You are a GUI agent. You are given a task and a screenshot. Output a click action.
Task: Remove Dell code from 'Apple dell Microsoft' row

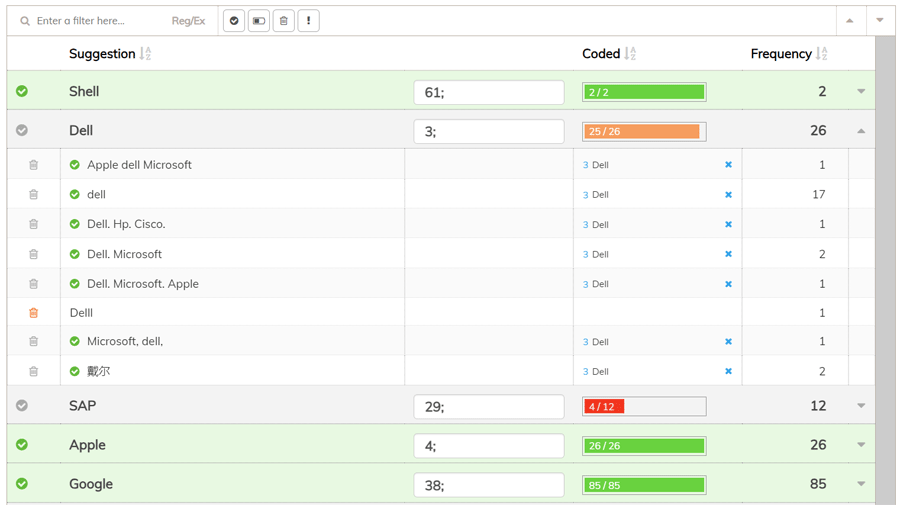[x=728, y=165]
